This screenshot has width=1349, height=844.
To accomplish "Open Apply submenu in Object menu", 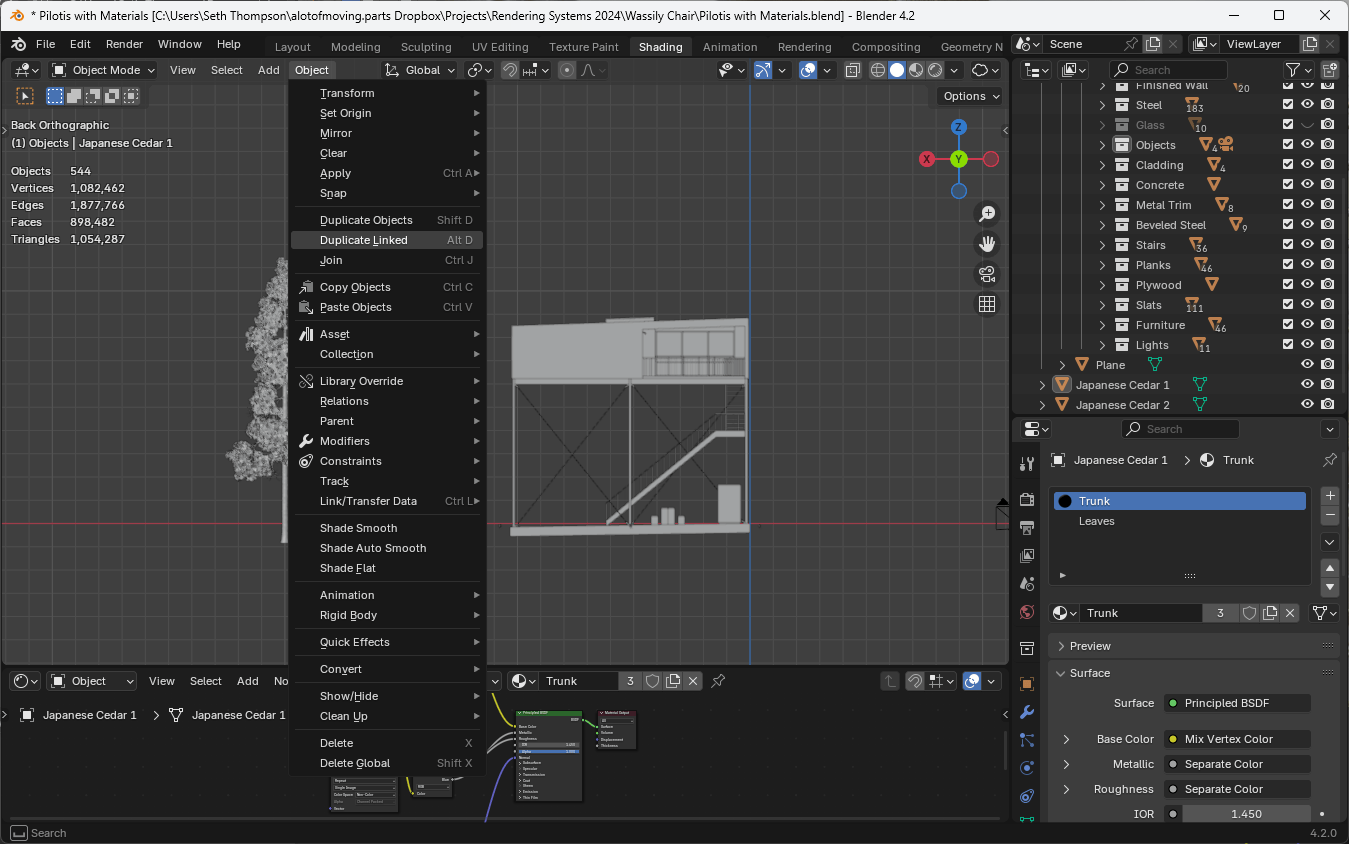I will tap(387, 173).
